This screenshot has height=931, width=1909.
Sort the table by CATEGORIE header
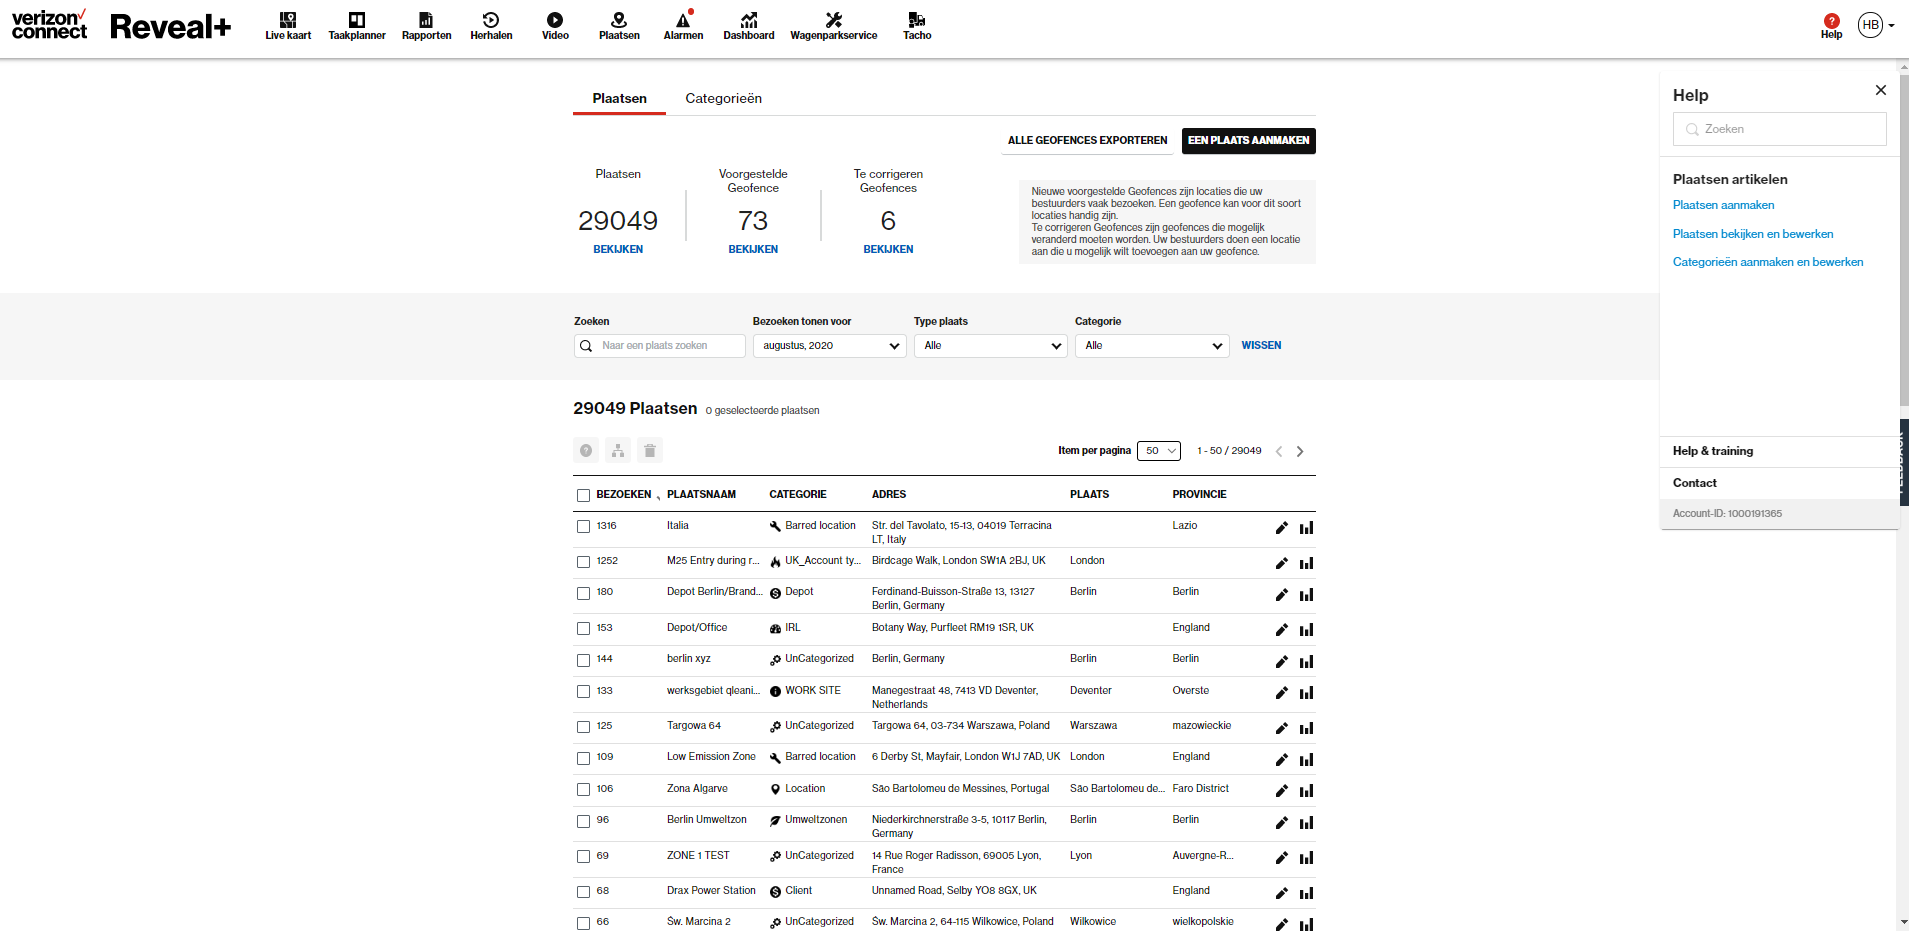point(798,494)
